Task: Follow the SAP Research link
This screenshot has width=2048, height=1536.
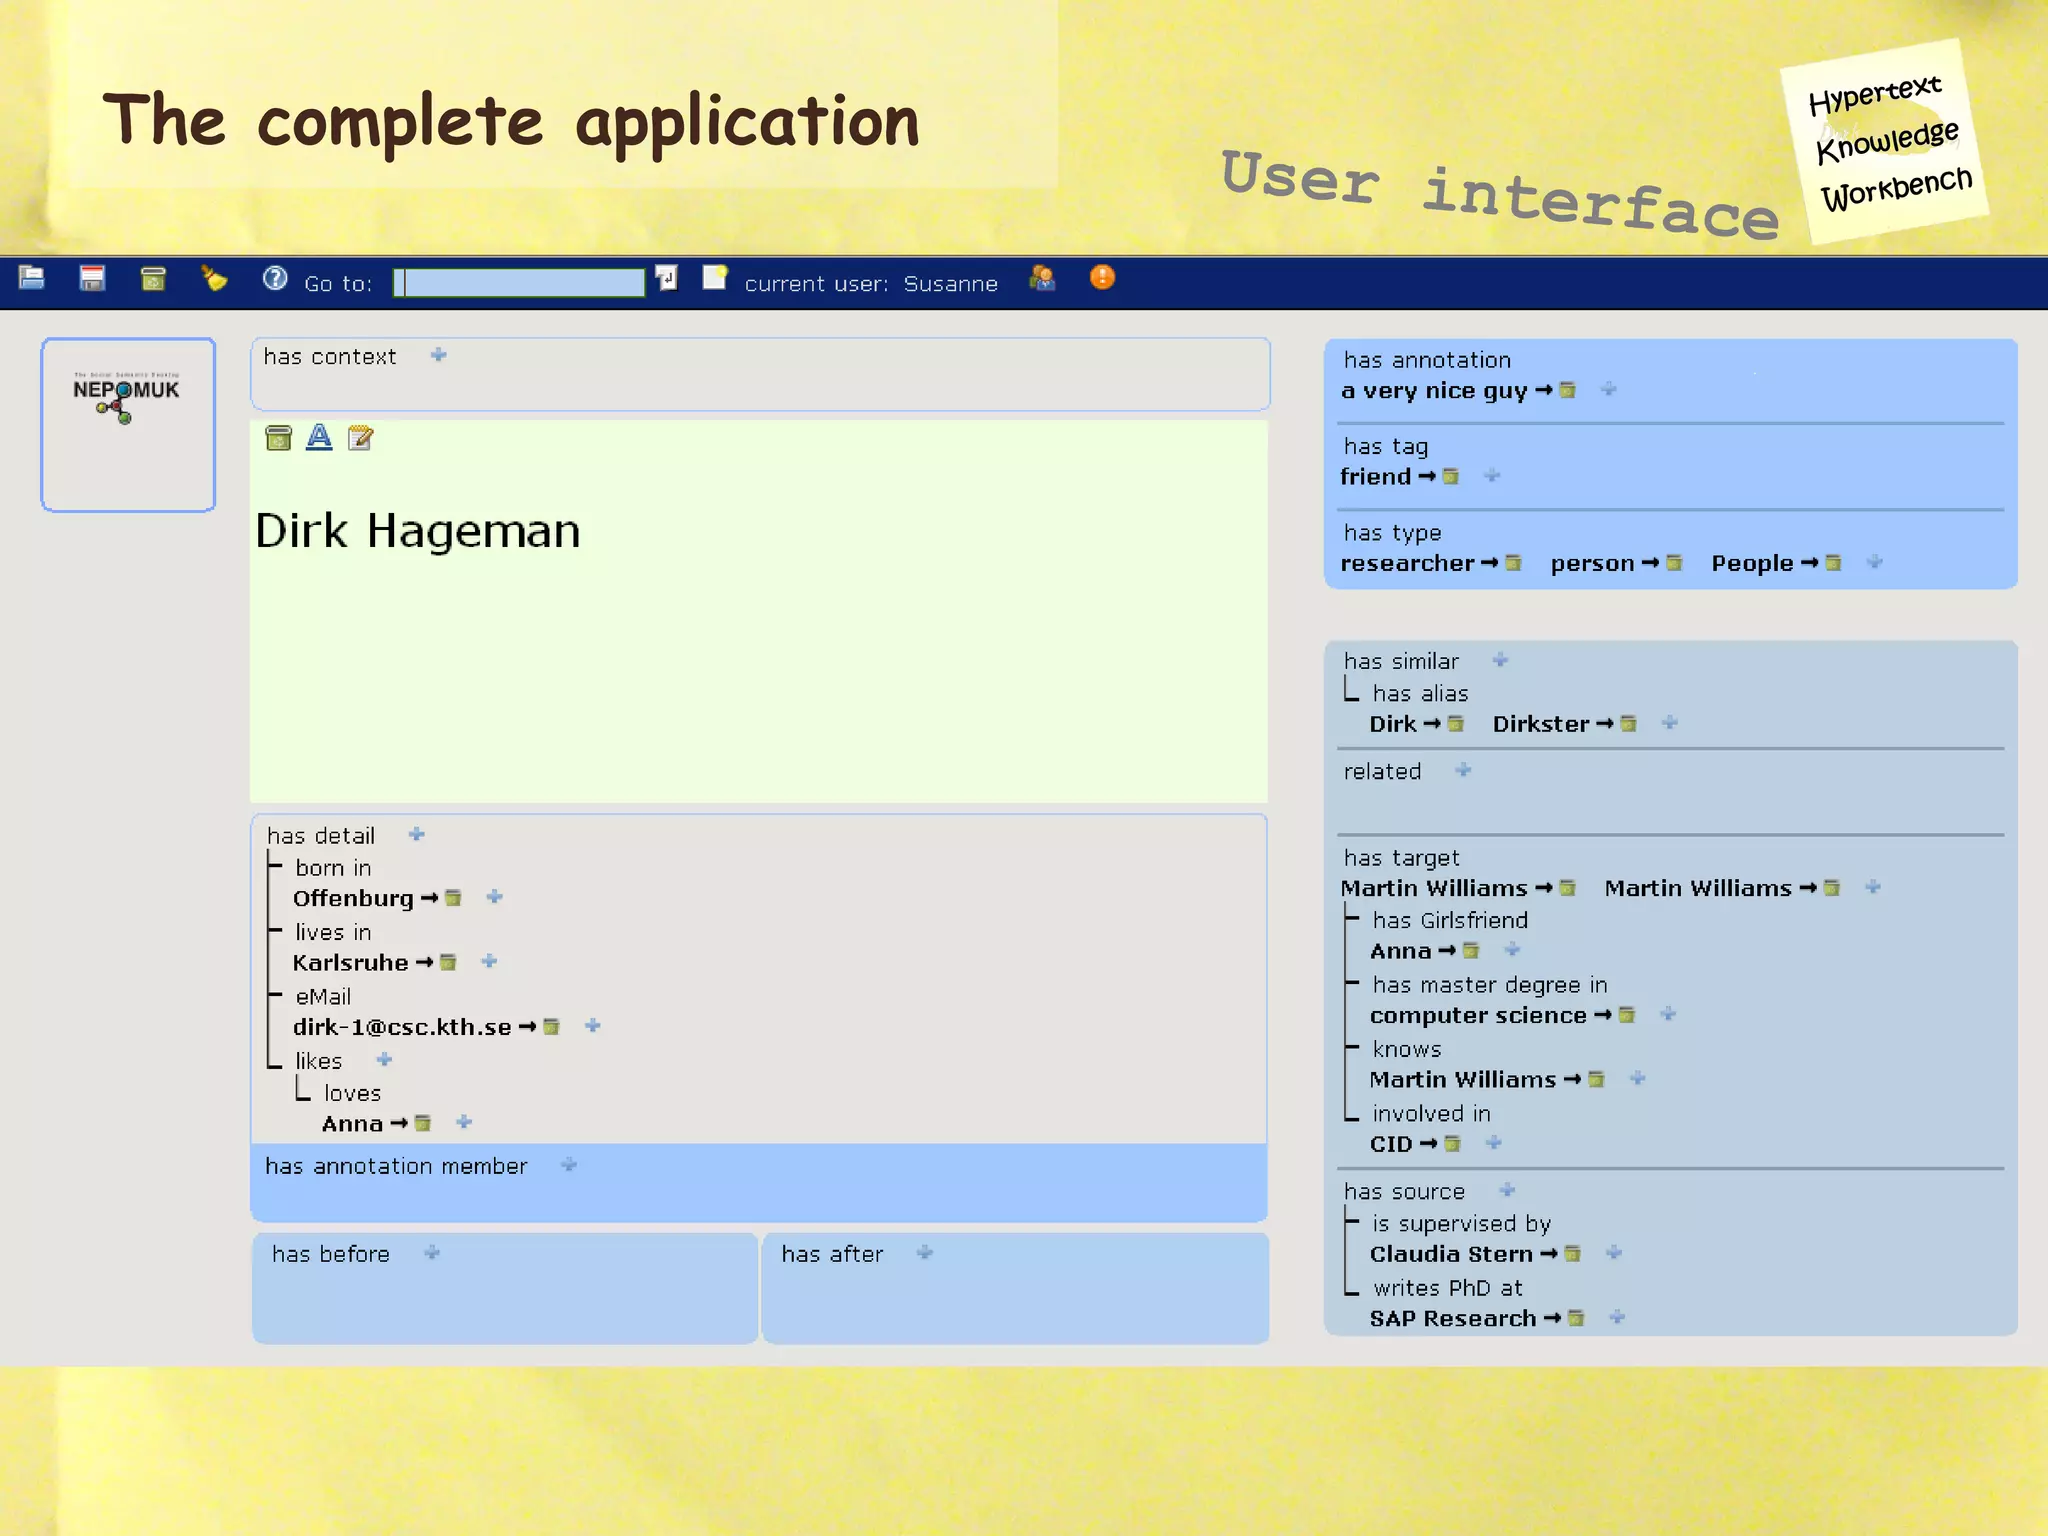Action: (1452, 1319)
